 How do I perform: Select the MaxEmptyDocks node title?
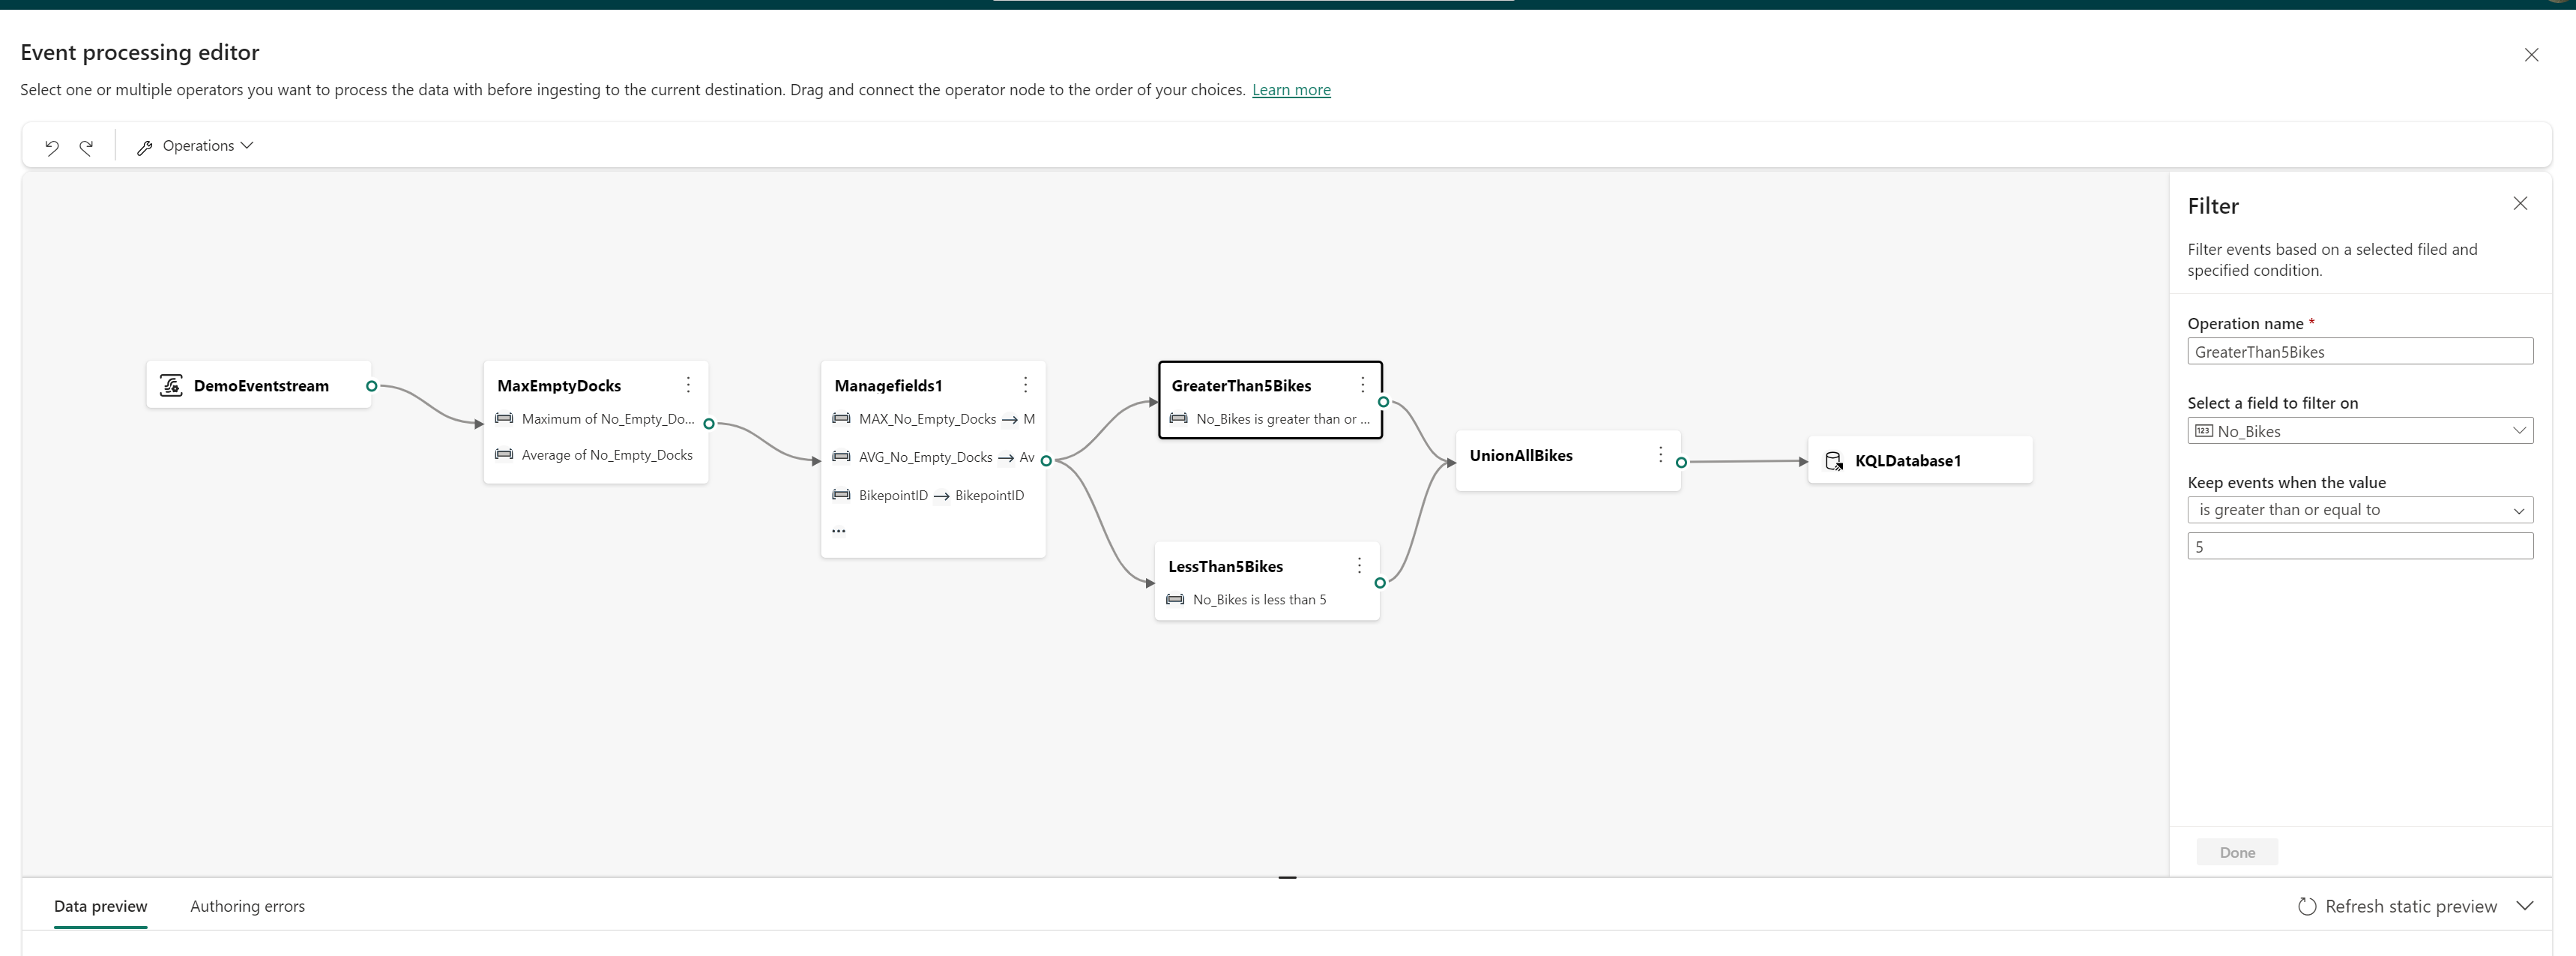(559, 386)
